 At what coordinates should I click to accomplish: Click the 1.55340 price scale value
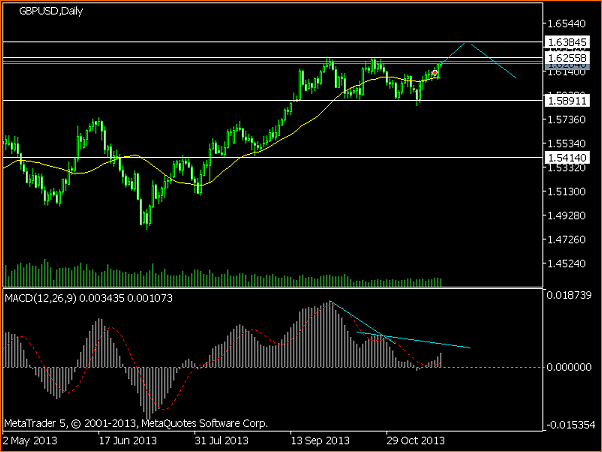566,144
